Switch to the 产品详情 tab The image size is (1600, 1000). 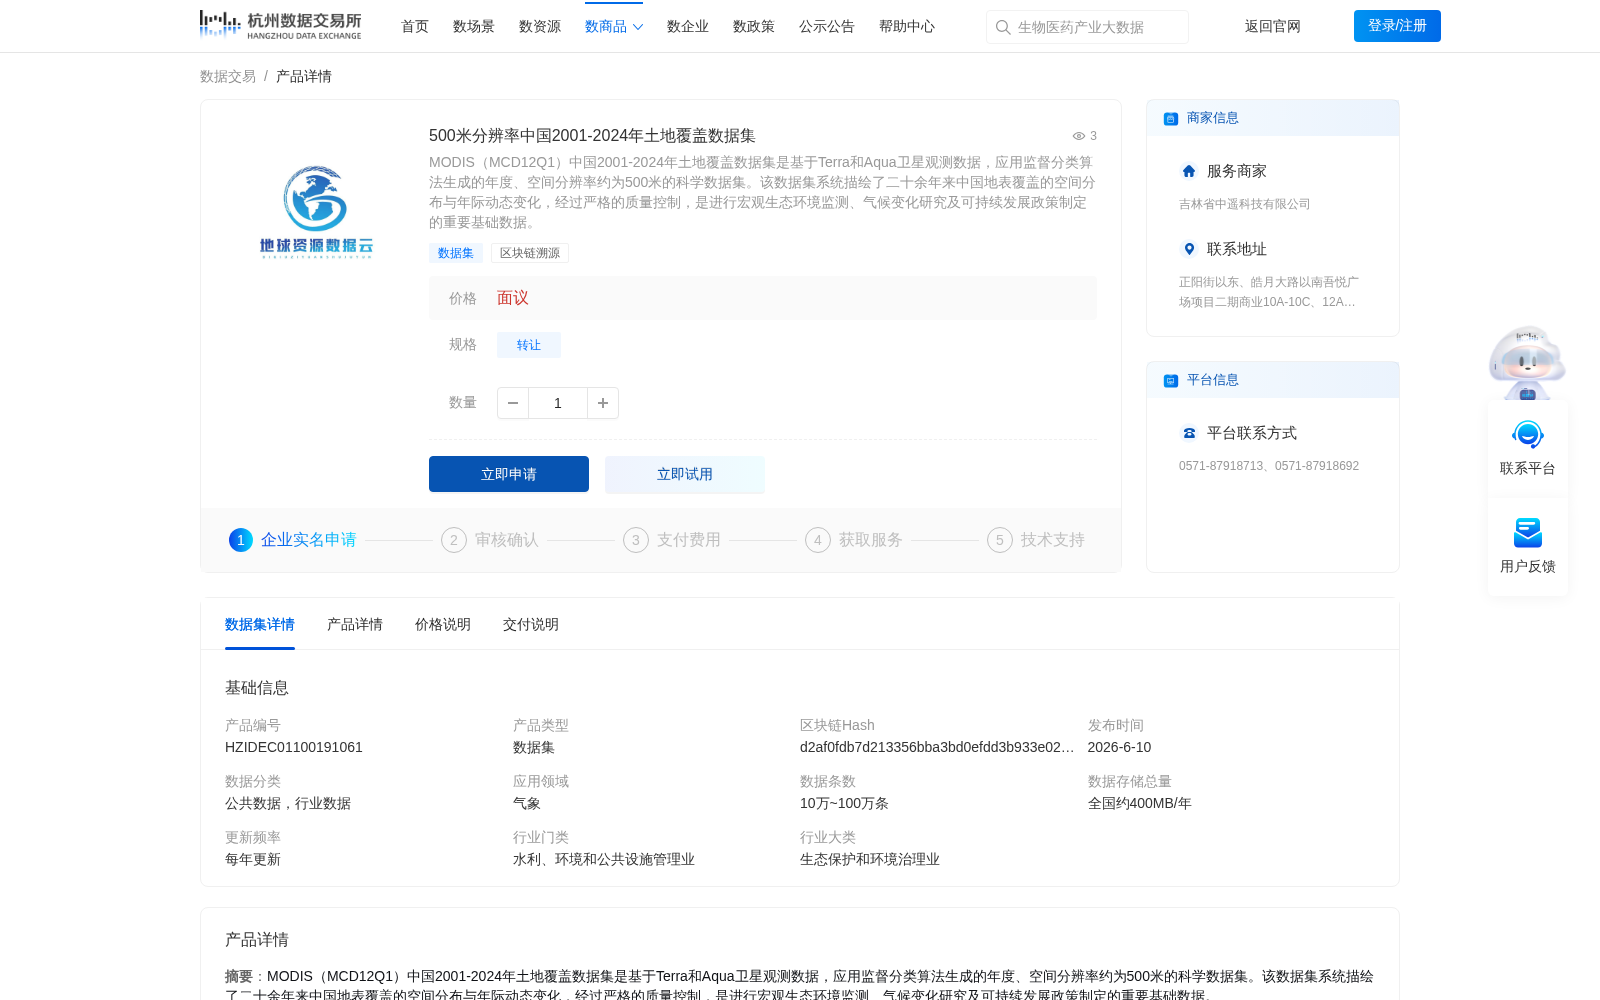coord(355,624)
